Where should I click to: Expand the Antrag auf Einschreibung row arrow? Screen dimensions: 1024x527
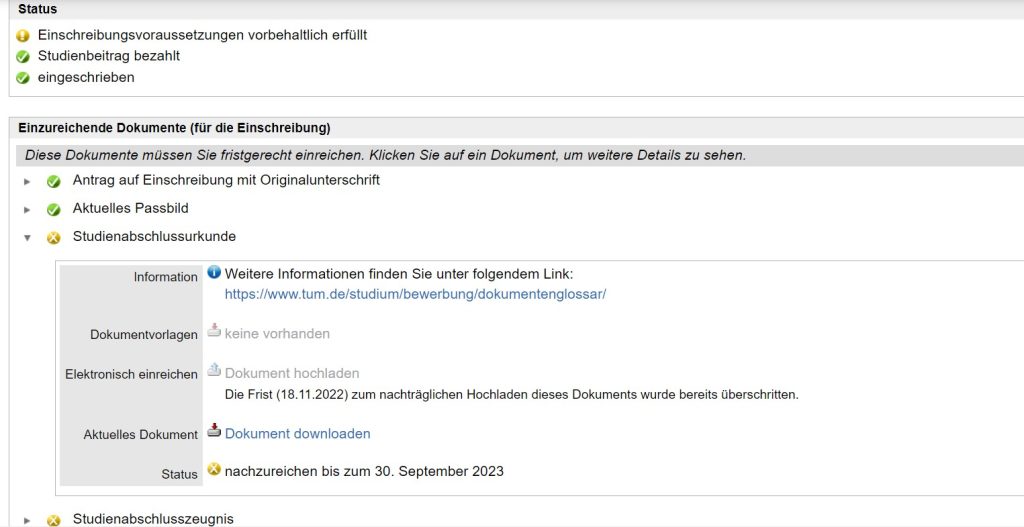click(28, 182)
